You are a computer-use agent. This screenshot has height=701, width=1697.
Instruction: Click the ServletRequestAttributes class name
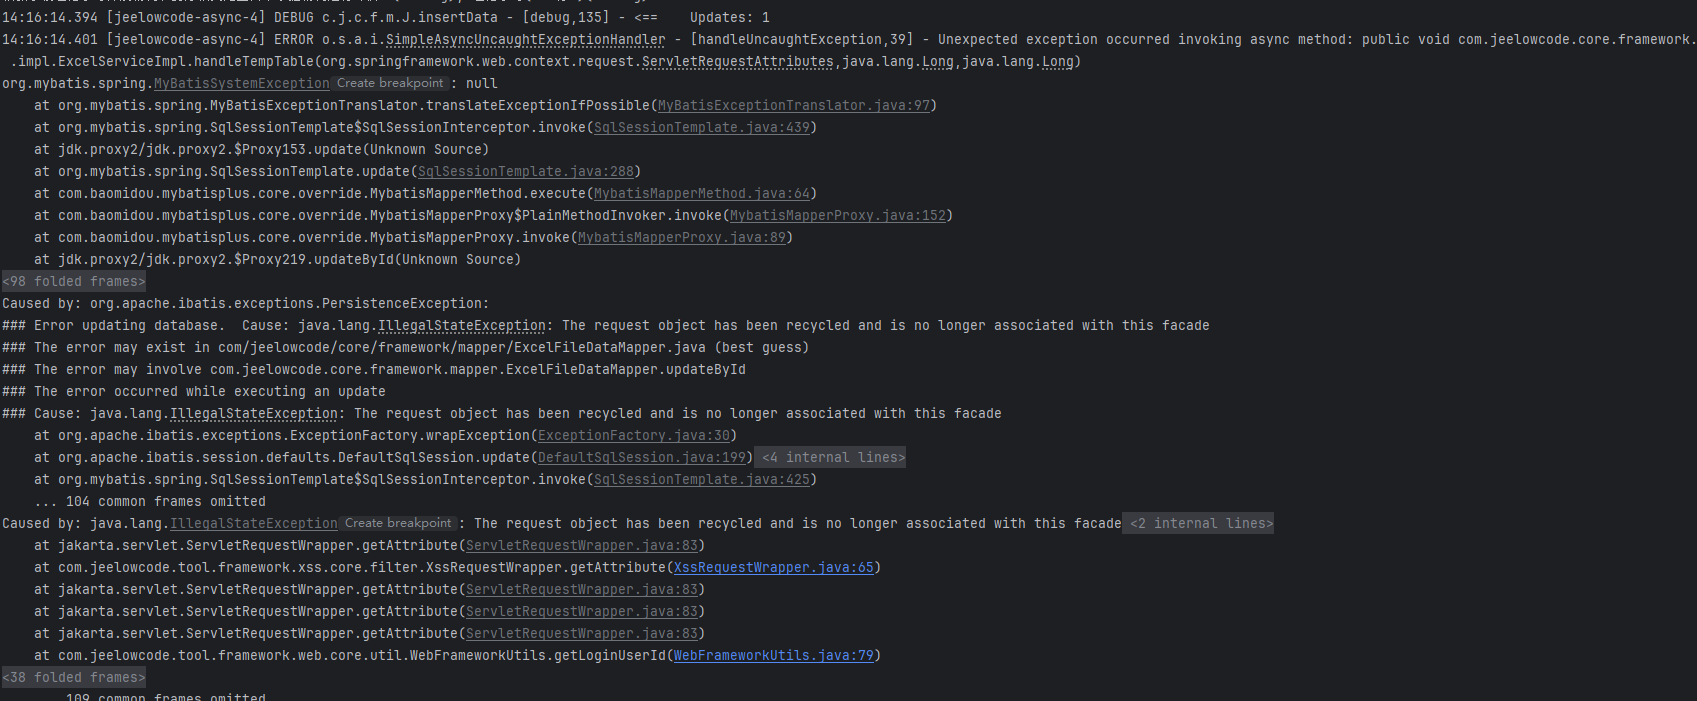(737, 62)
